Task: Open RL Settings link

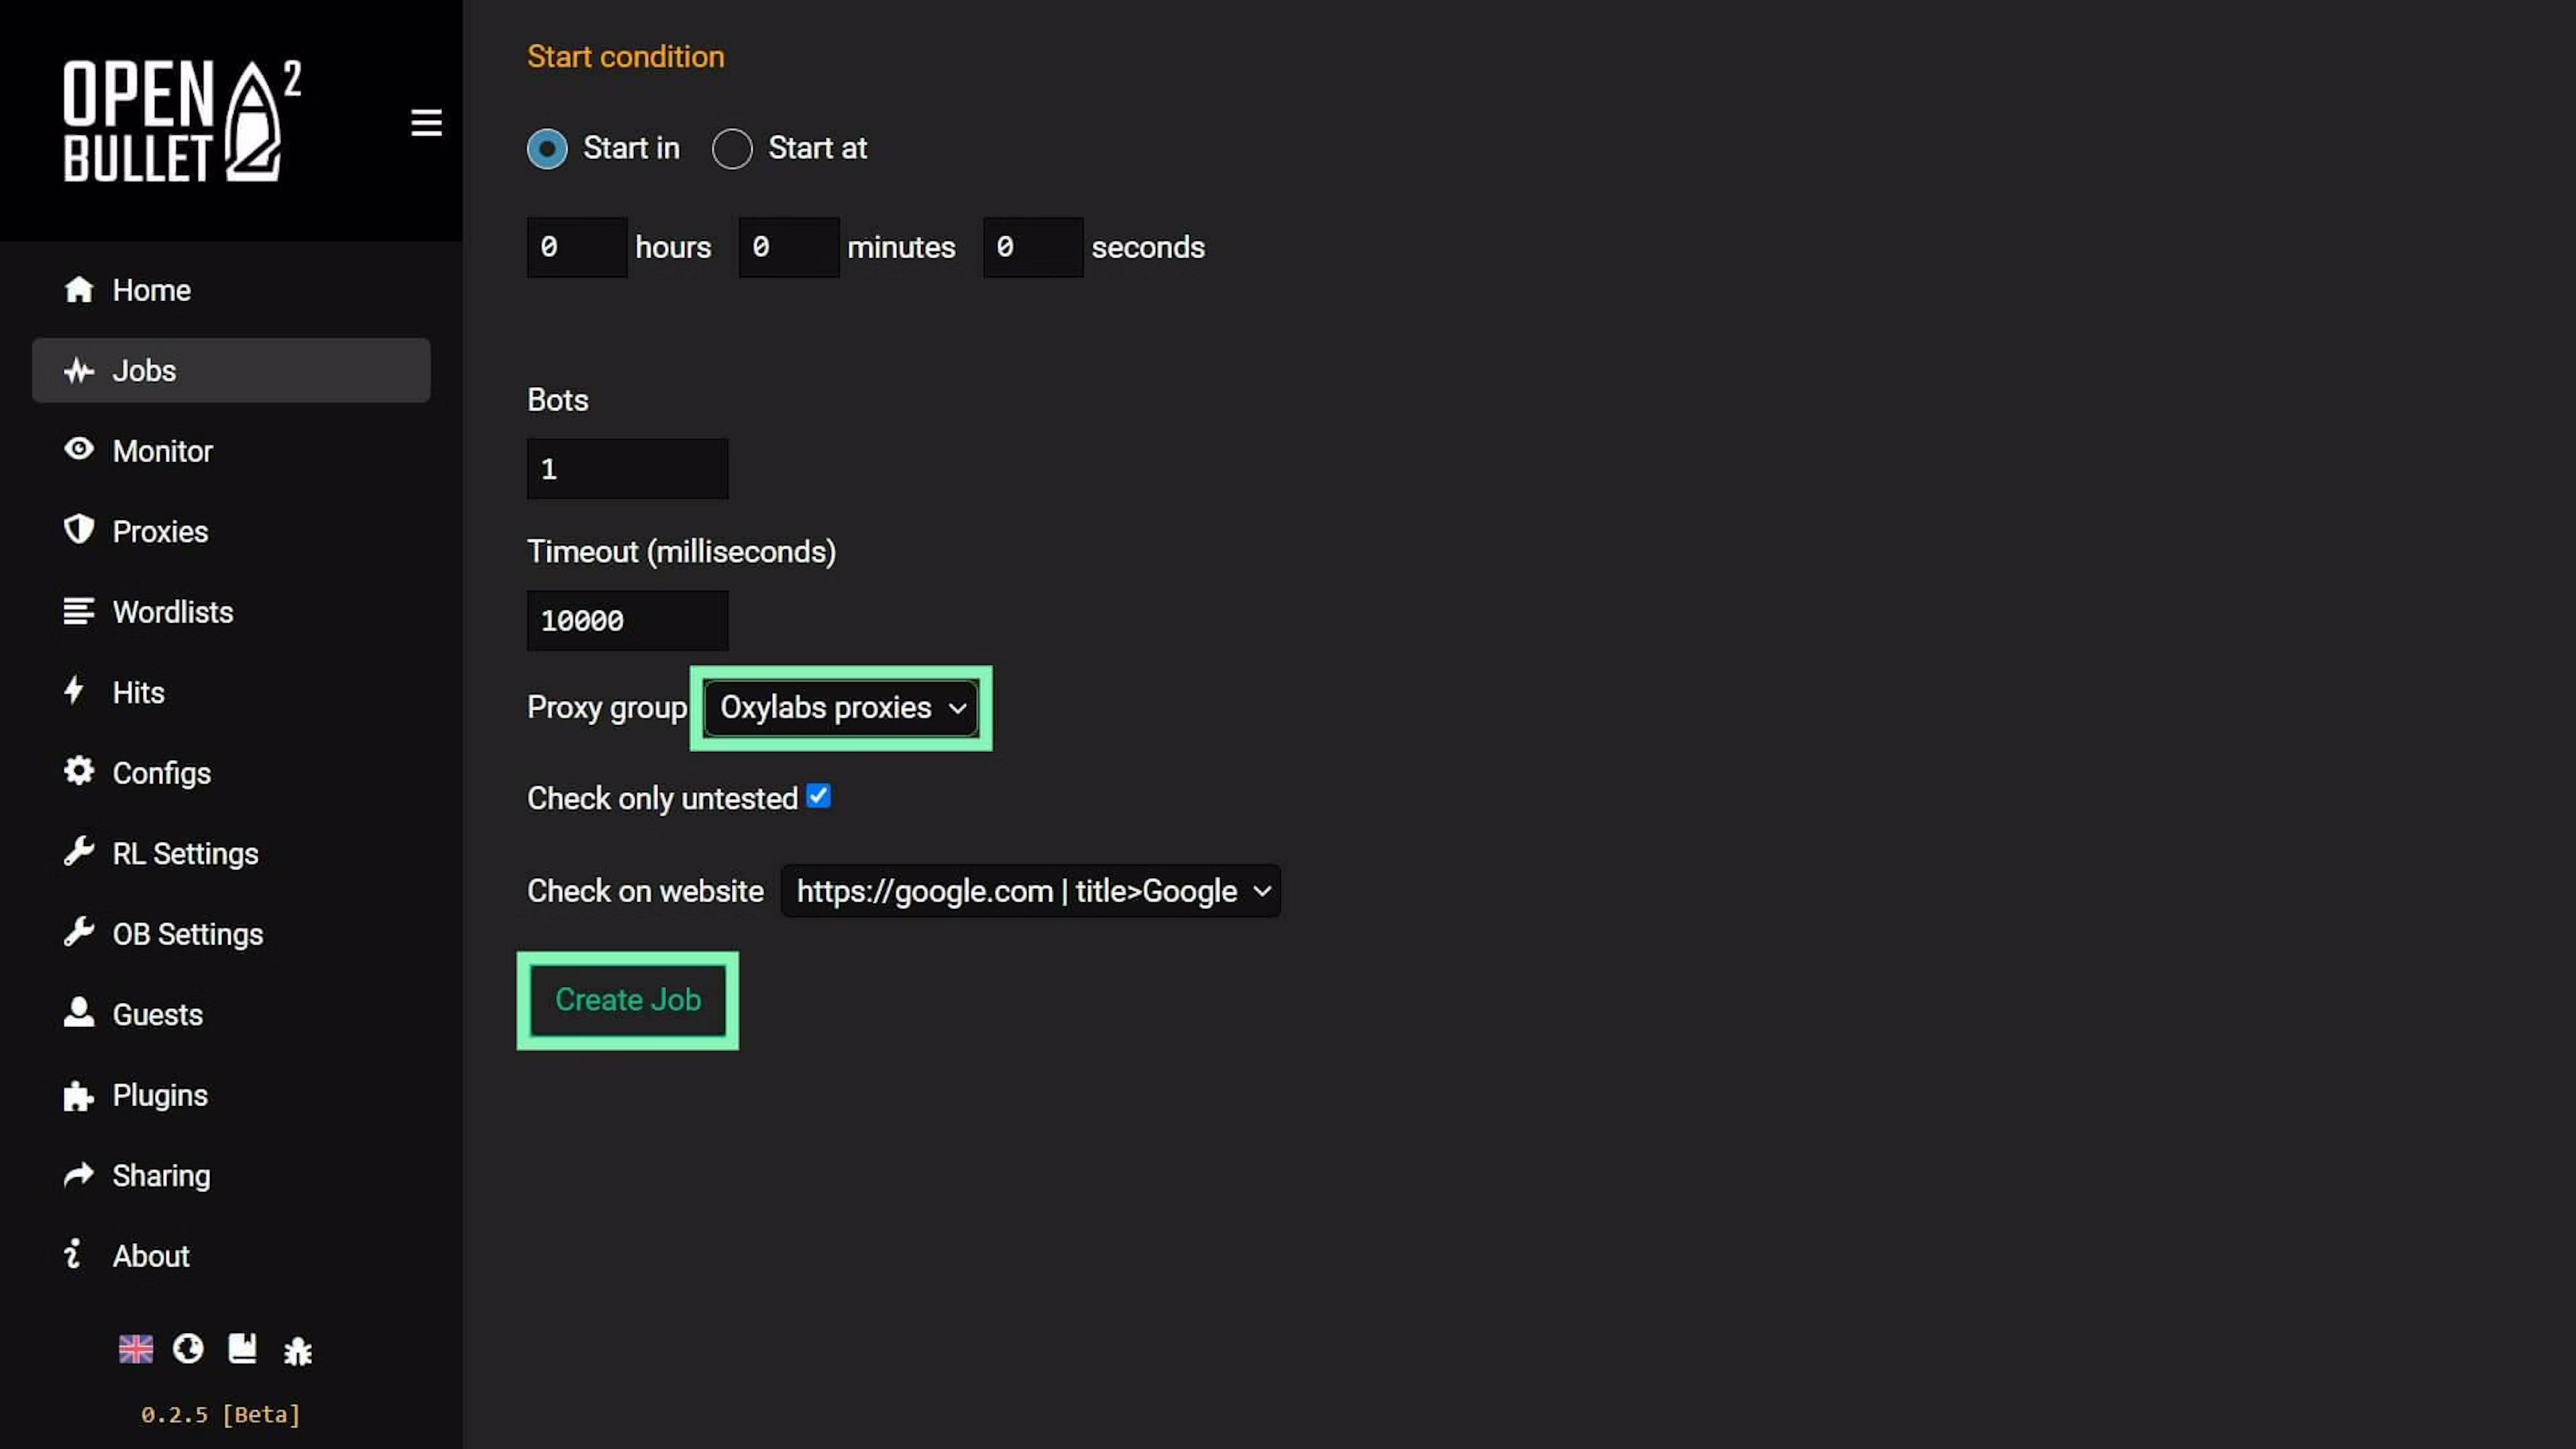Action: pyautogui.click(x=231, y=853)
